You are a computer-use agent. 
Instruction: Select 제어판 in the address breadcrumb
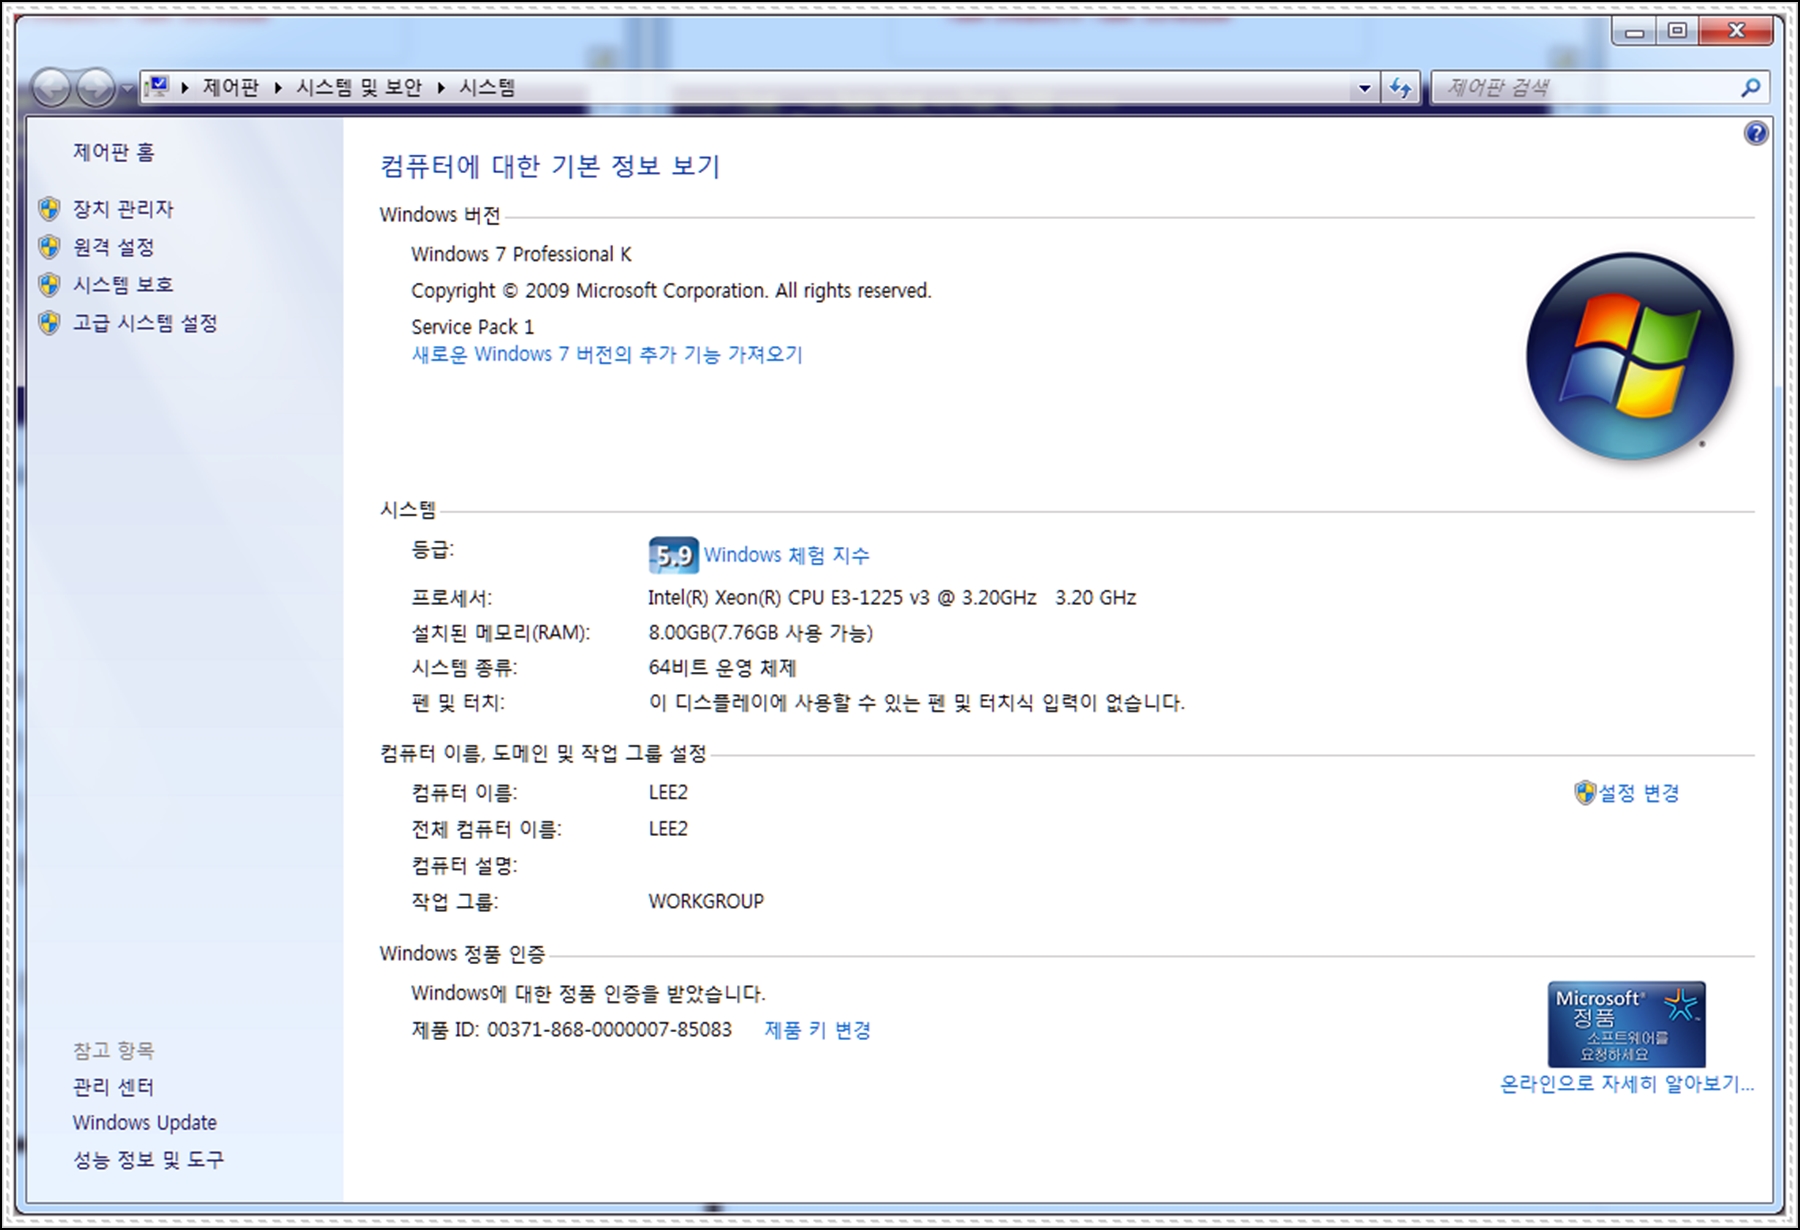pos(231,87)
